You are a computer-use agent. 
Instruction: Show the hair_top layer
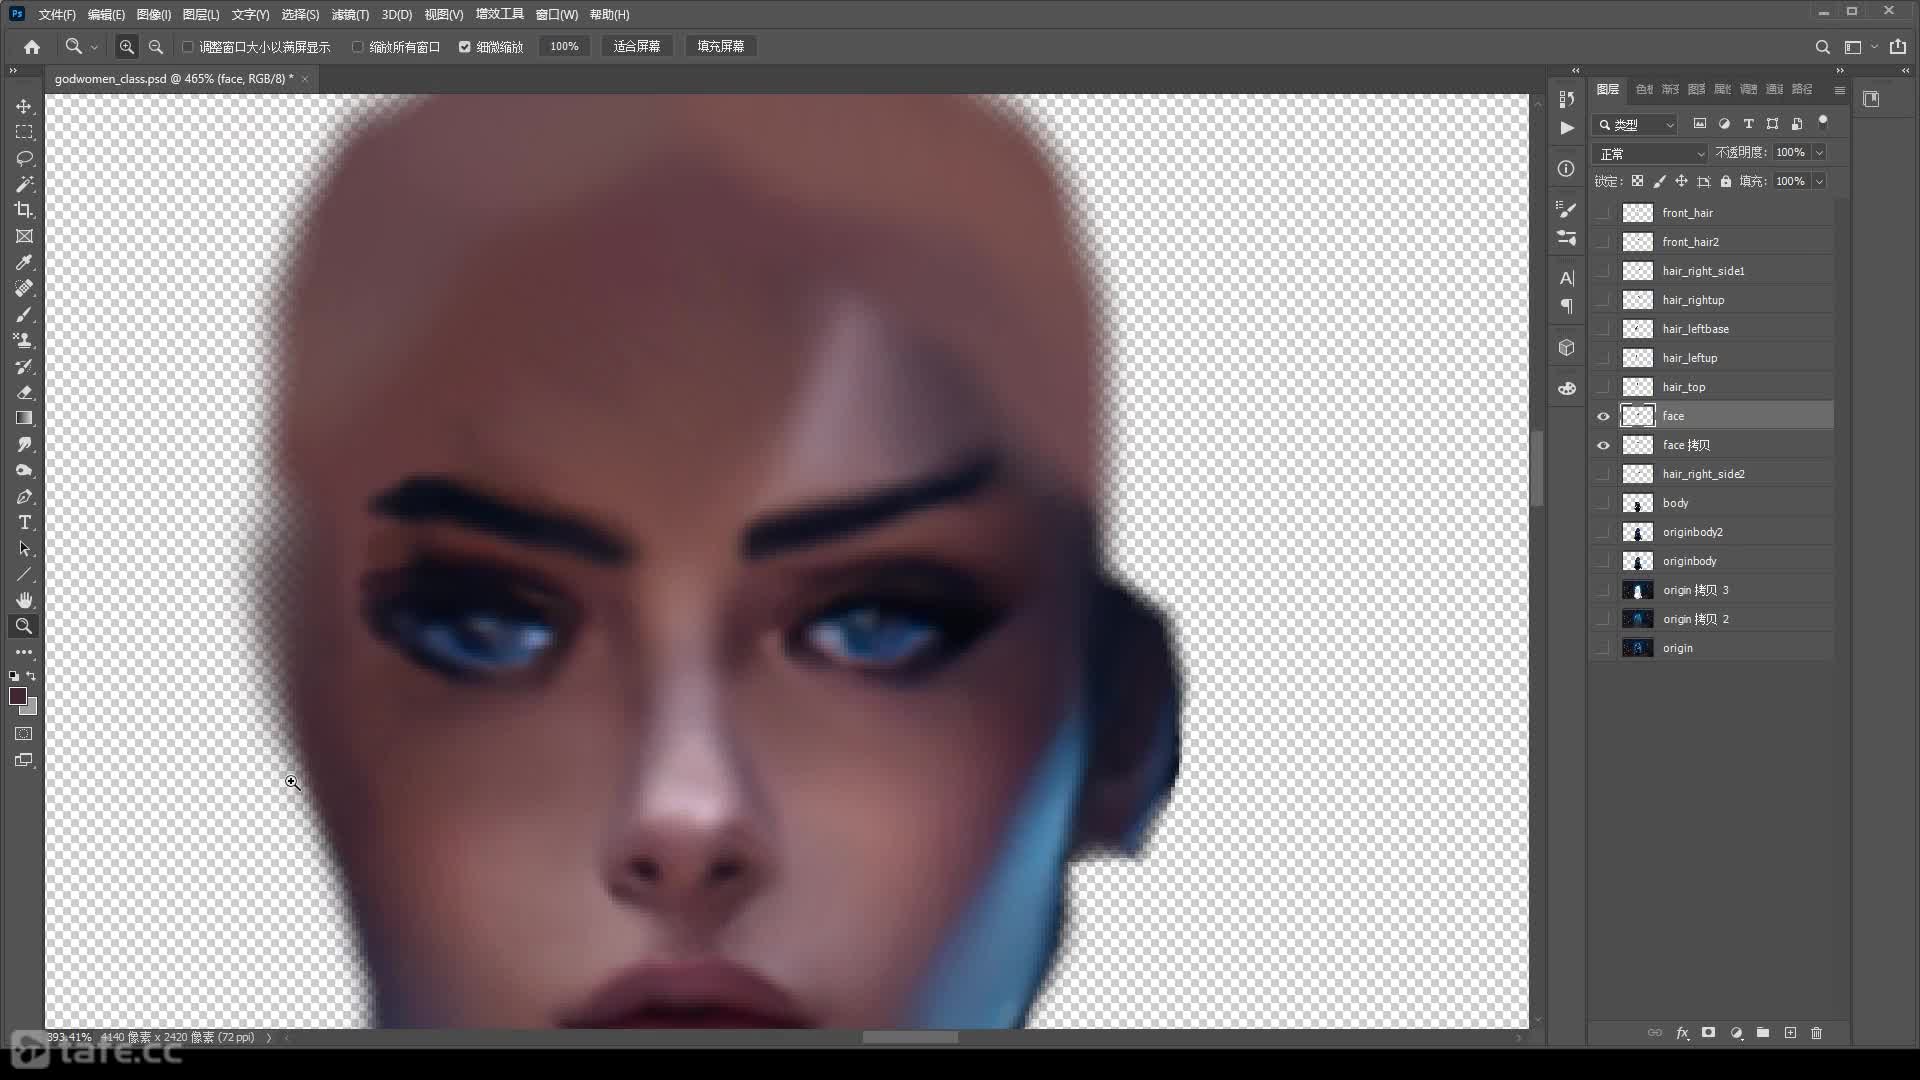point(1603,387)
